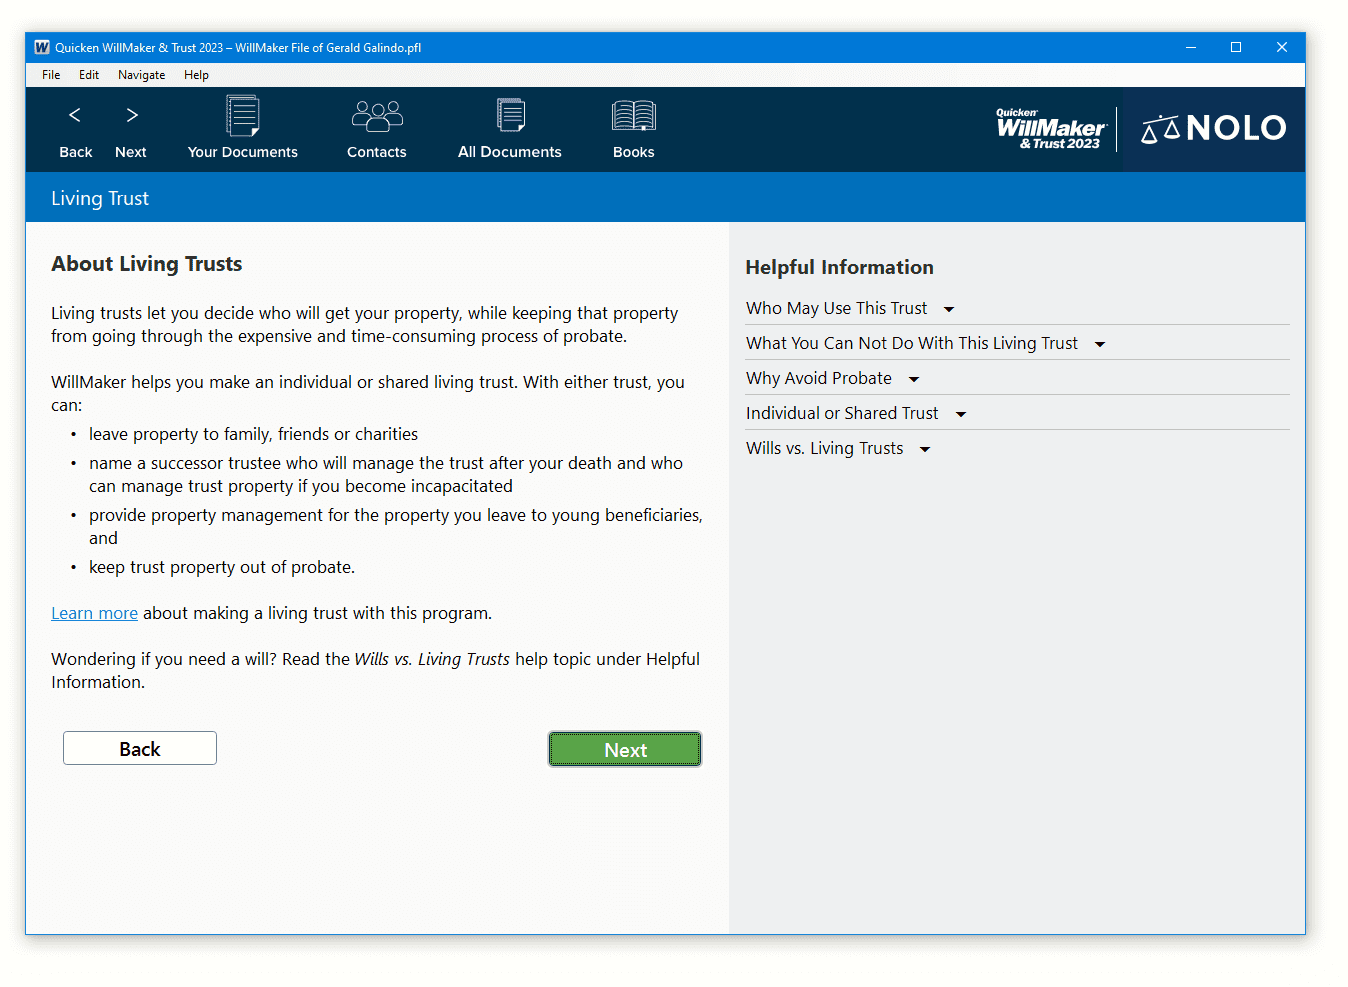Click the NOLO logo

(x=1213, y=128)
